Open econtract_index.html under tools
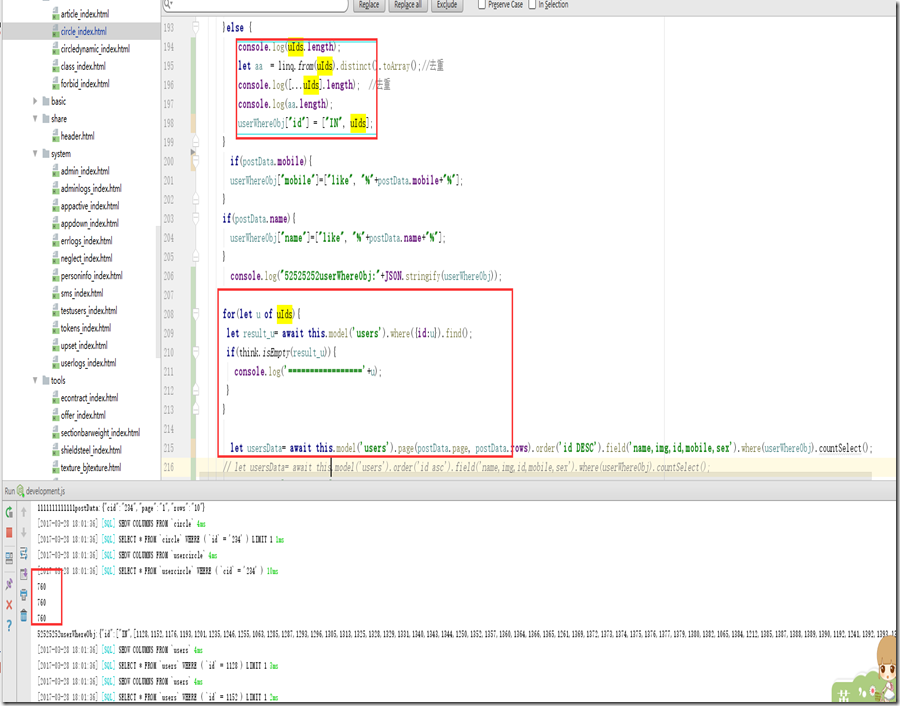 click(89, 397)
